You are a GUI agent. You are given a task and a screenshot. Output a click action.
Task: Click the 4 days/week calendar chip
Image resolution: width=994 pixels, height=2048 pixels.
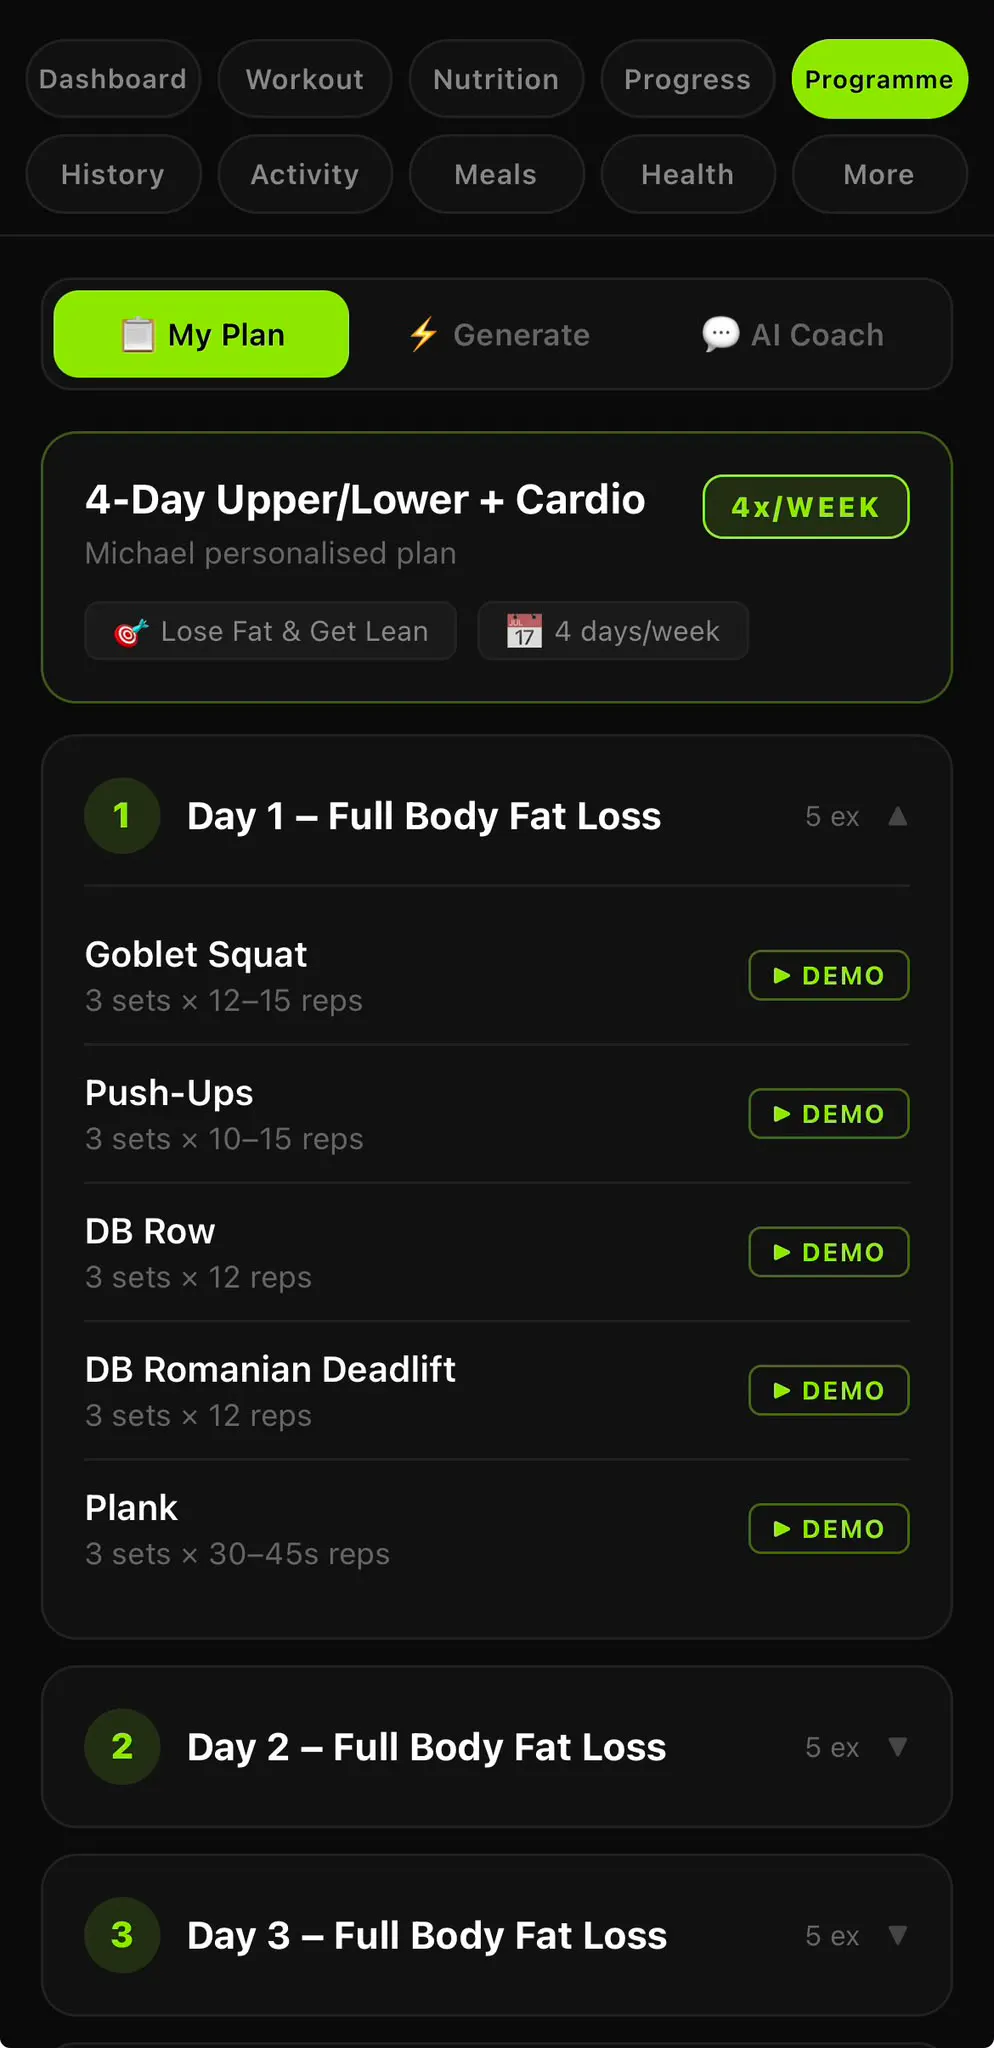pyautogui.click(x=613, y=631)
